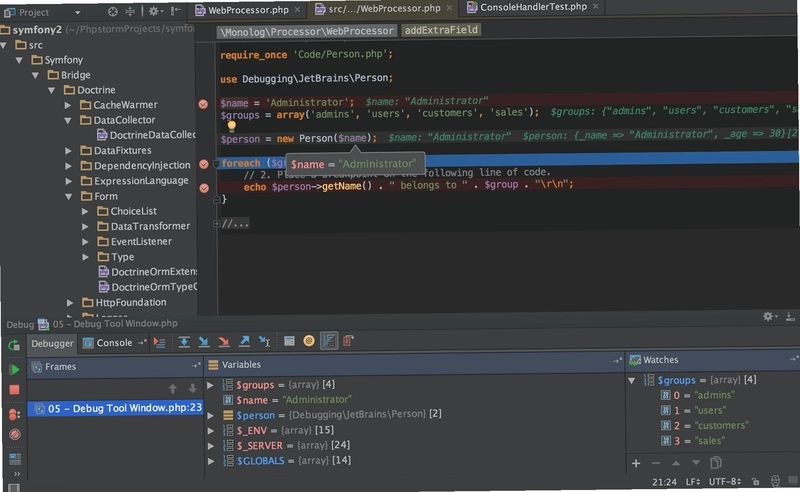Toggle read-only lock icon in status bar
Screen dimensions: 800x492
(x=756, y=481)
